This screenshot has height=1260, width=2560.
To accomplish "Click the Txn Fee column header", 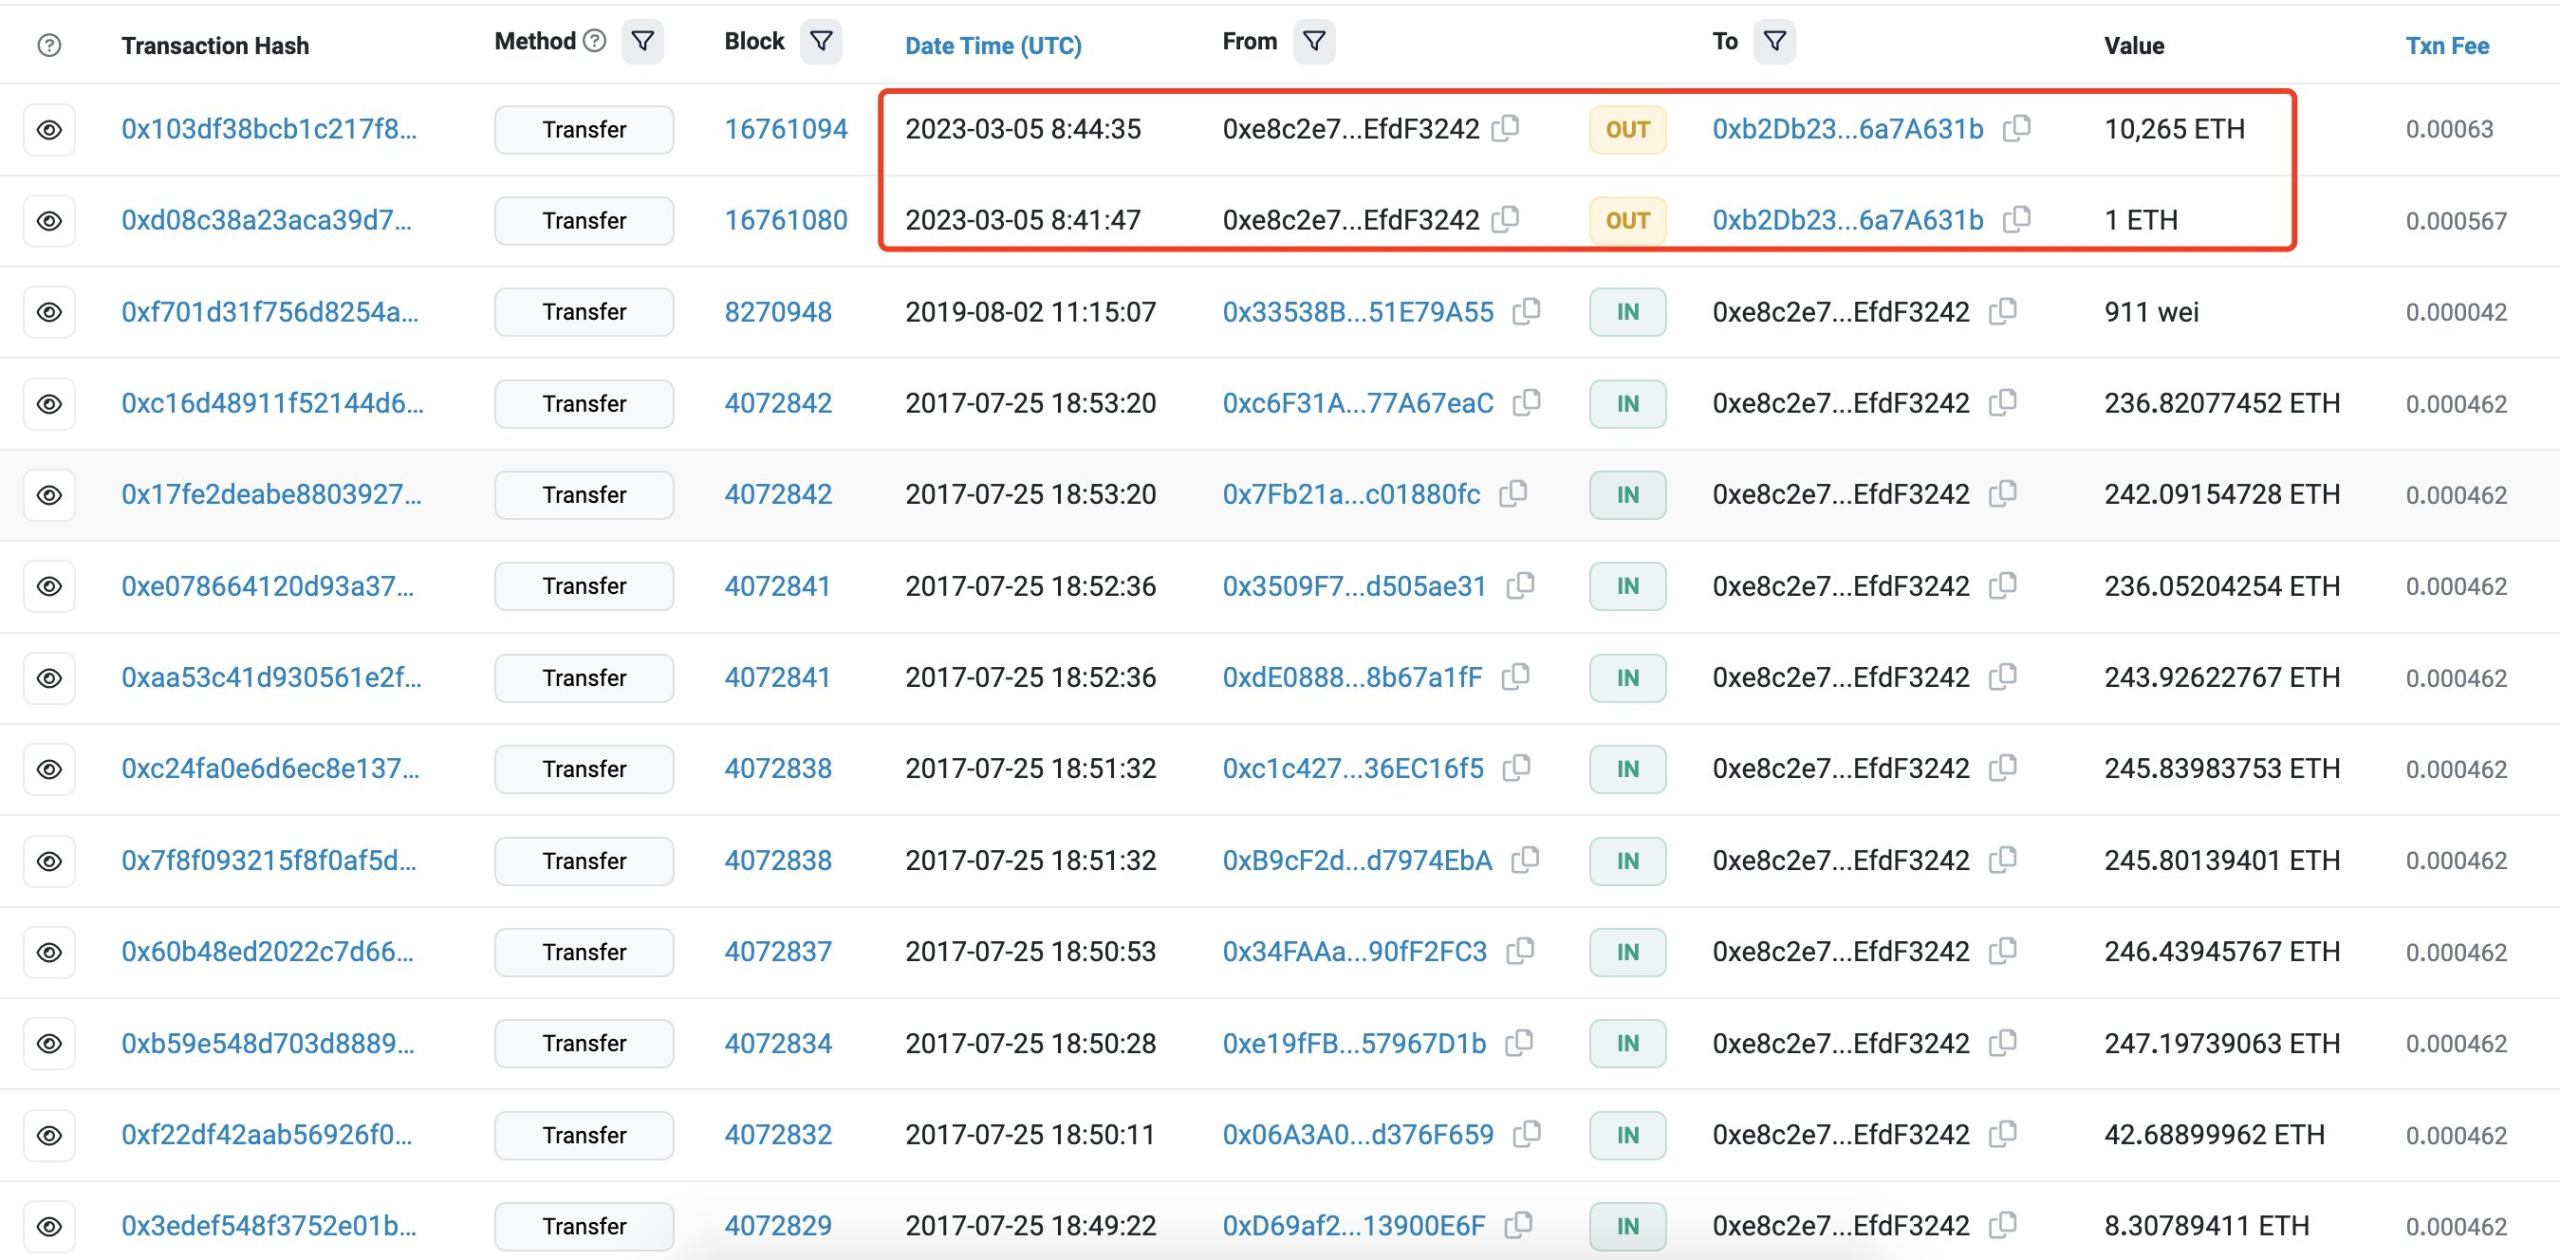I will [2447, 46].
